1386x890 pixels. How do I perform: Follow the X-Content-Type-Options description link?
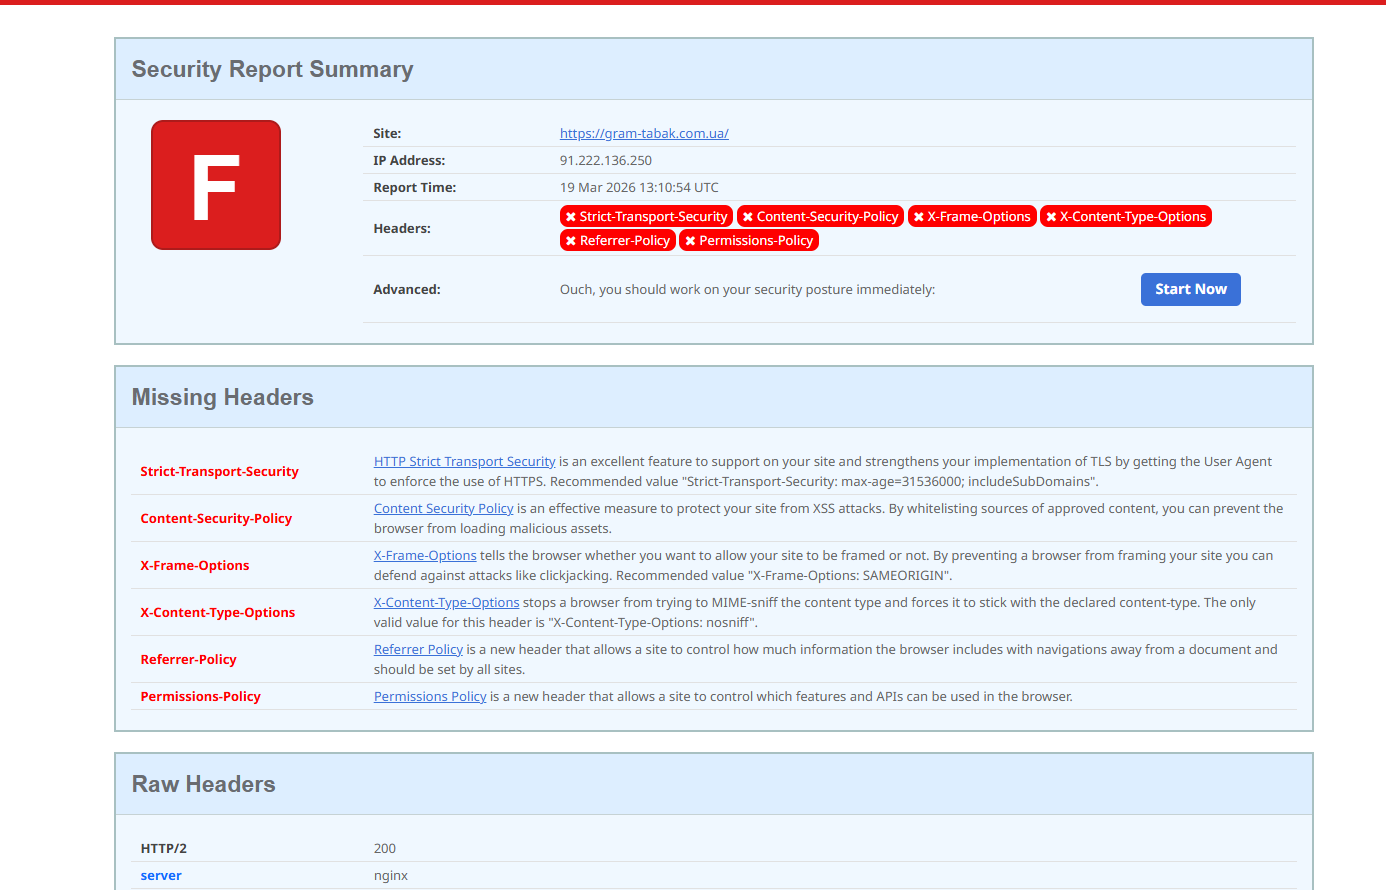click(x=446, y=602)
